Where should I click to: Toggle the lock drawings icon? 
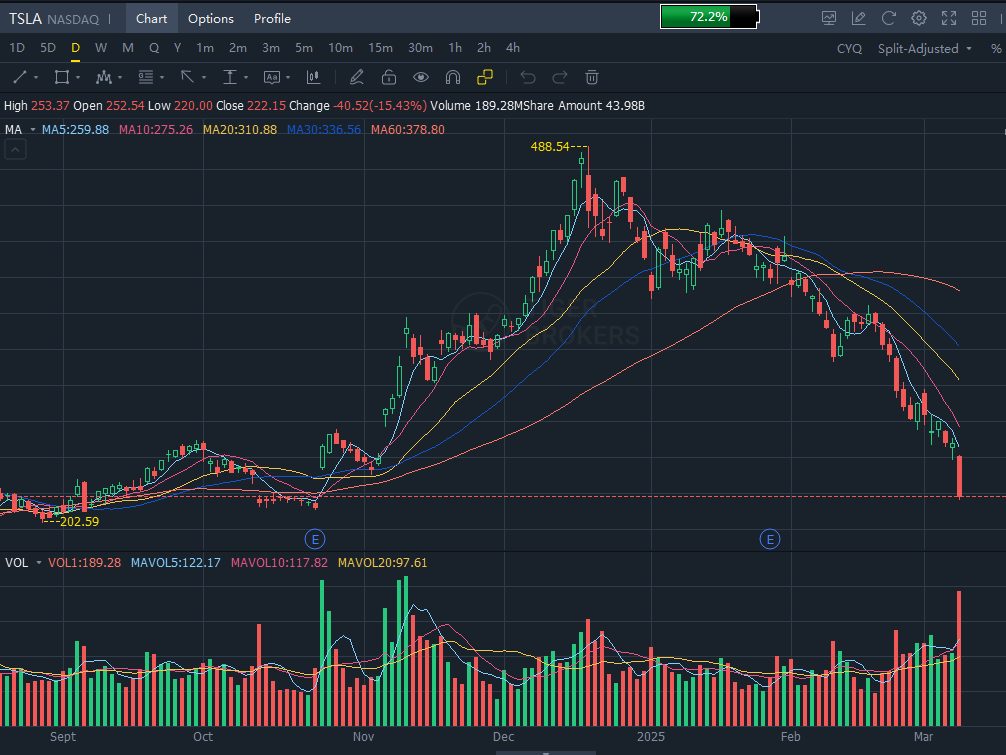pyautogui.click(x=389, y=77)
